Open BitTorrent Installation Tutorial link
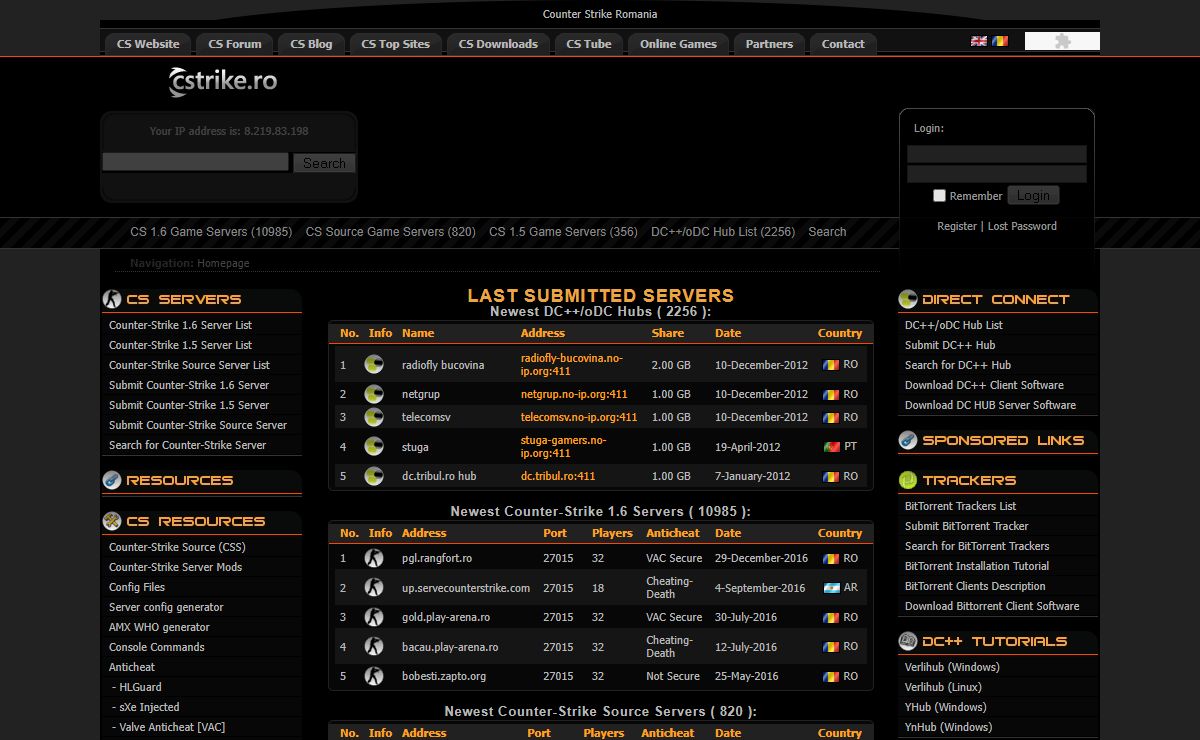 click(977, 566)
